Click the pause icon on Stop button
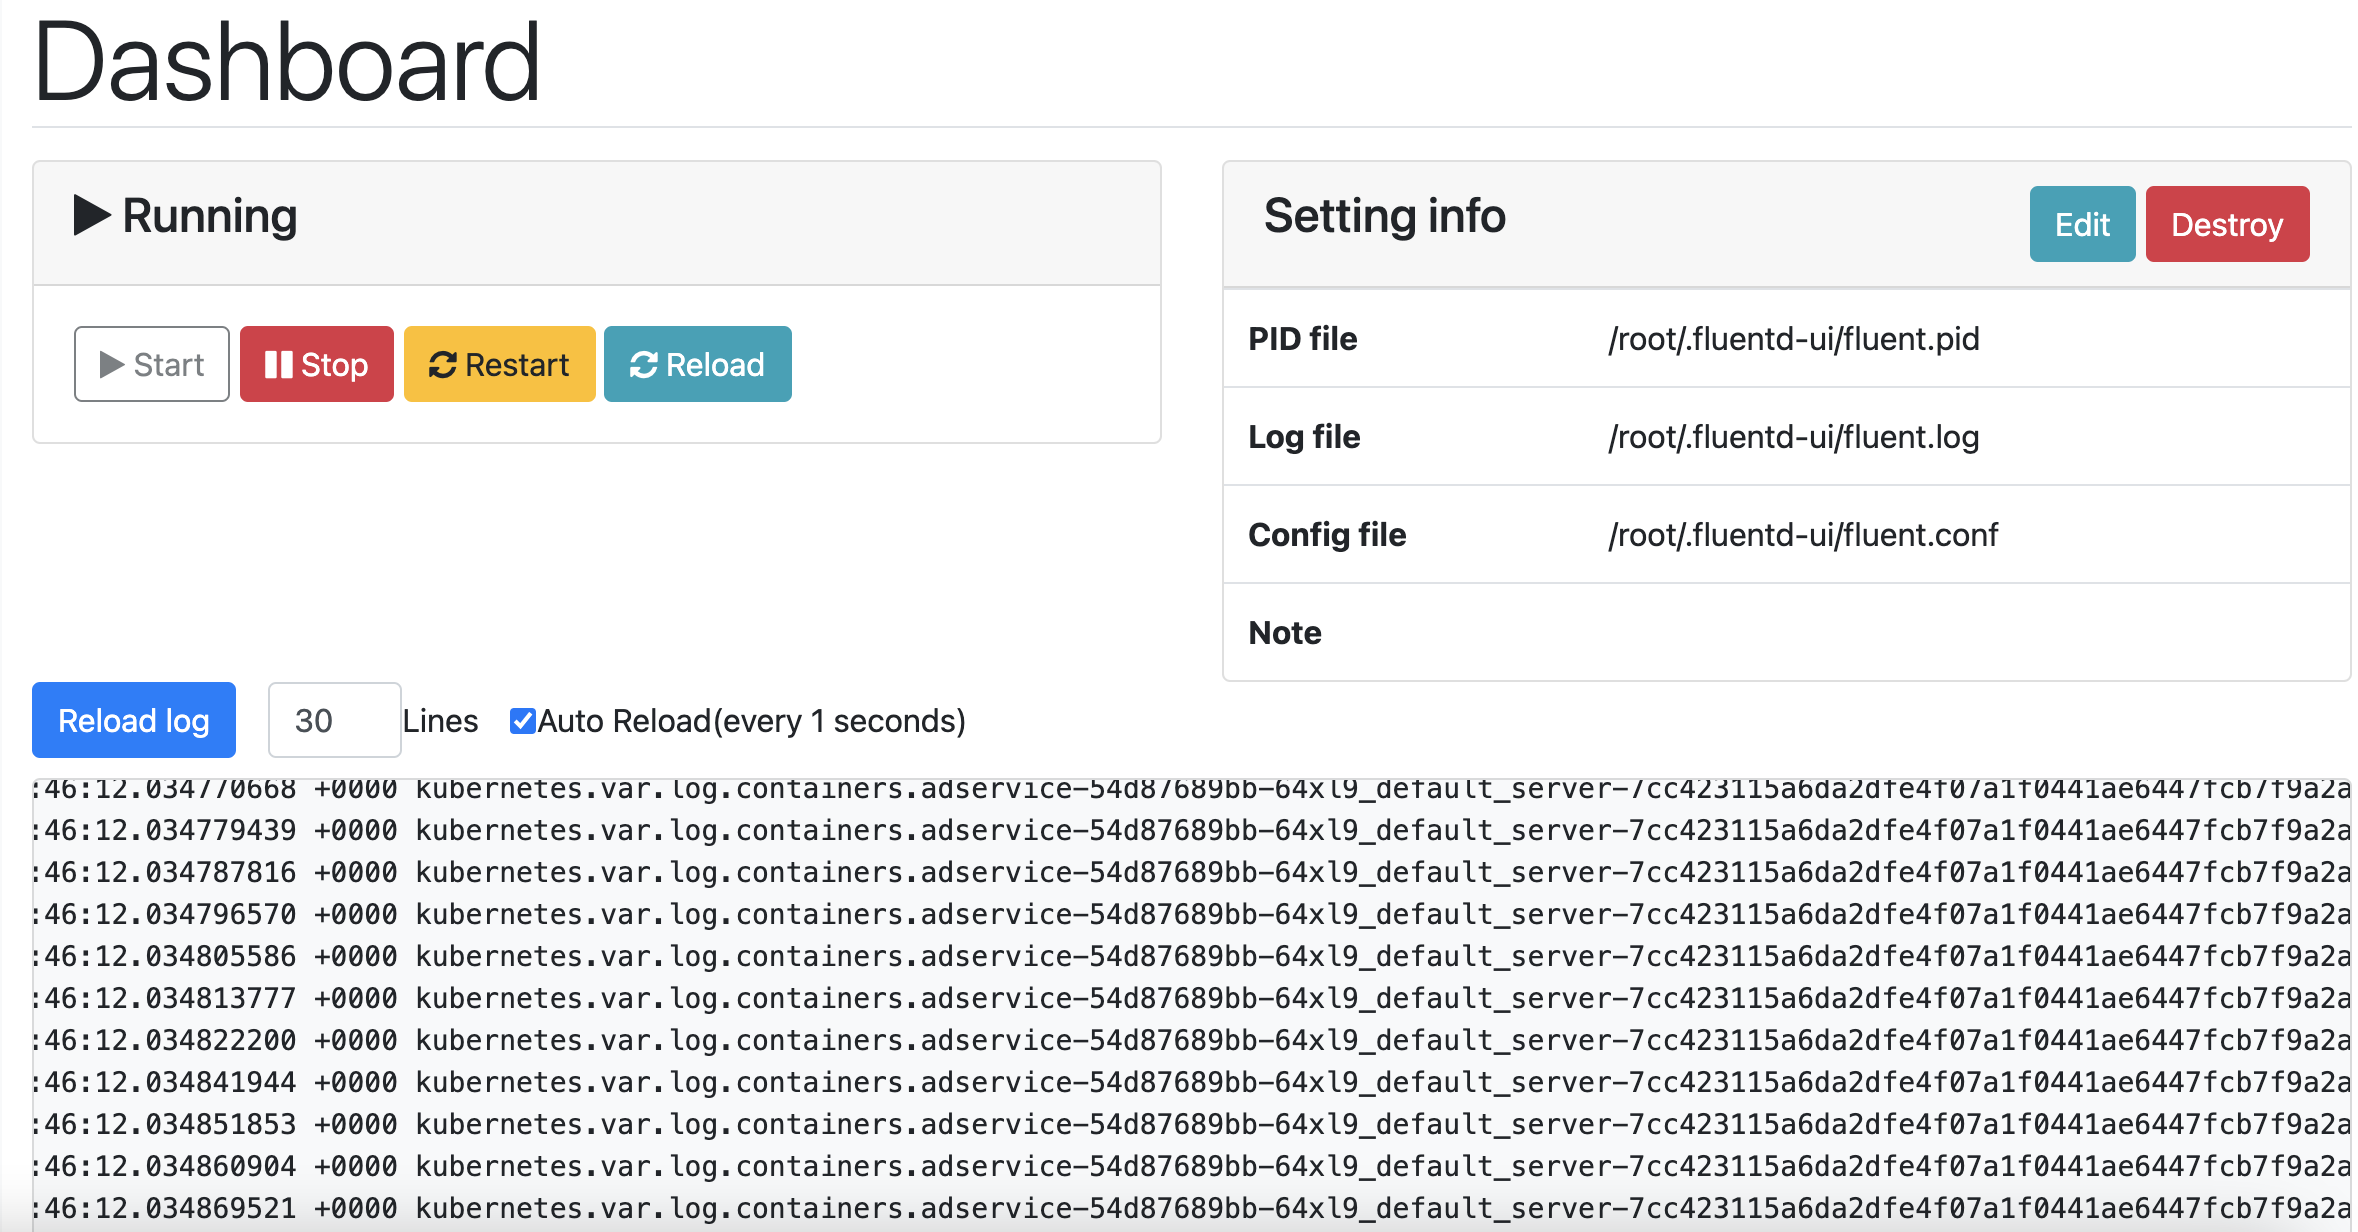The image size is (2358, 1232). click(x=278, y=365)
